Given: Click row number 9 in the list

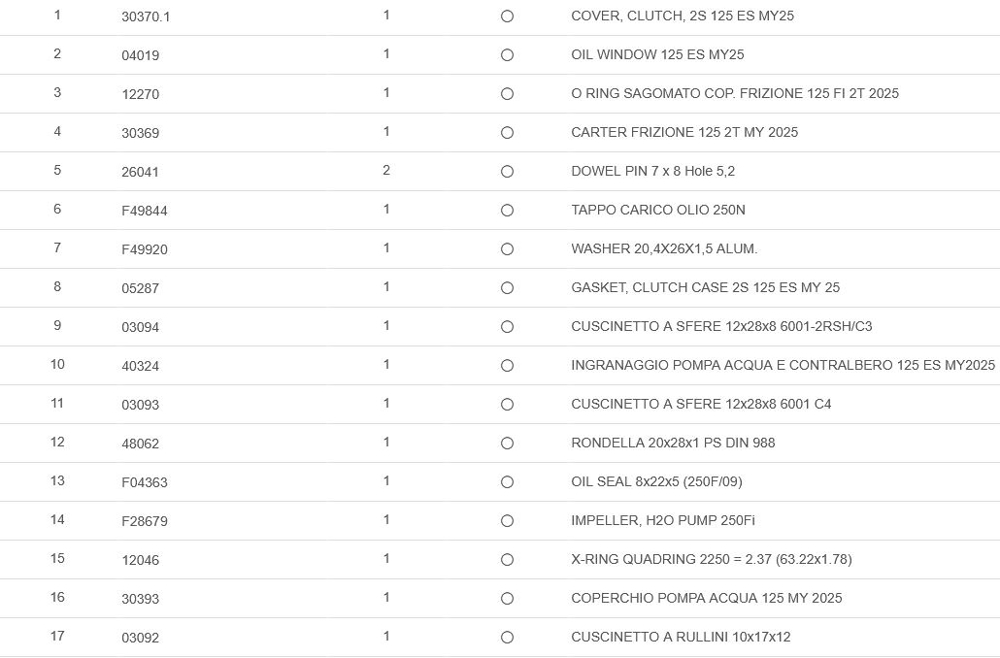Looking at the screenshot, I should [x=57, y=326].
